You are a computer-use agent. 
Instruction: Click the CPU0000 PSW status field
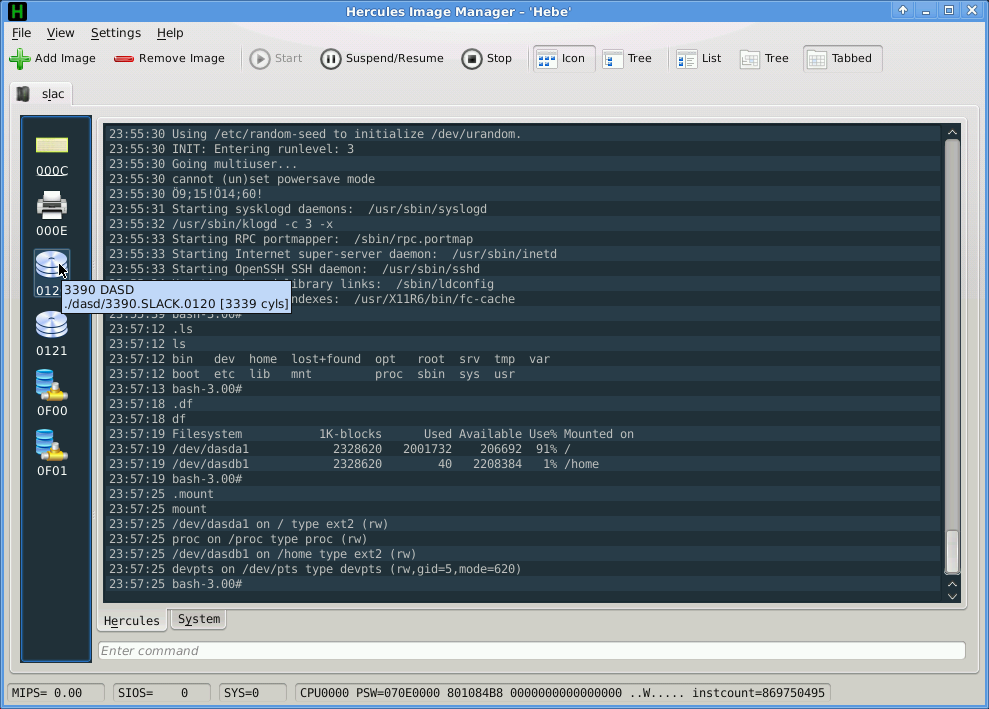tap(562, 693)
